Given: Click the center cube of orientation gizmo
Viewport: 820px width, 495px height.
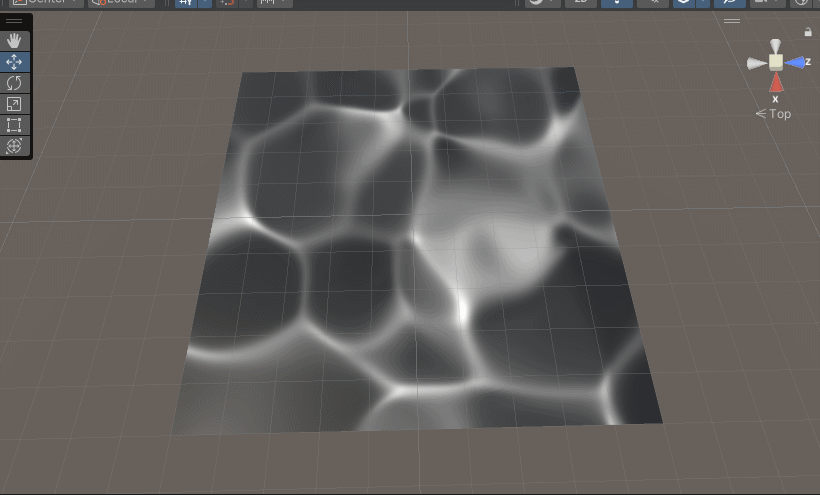Looking at the screenshot, I should click(x=776, y=62).
